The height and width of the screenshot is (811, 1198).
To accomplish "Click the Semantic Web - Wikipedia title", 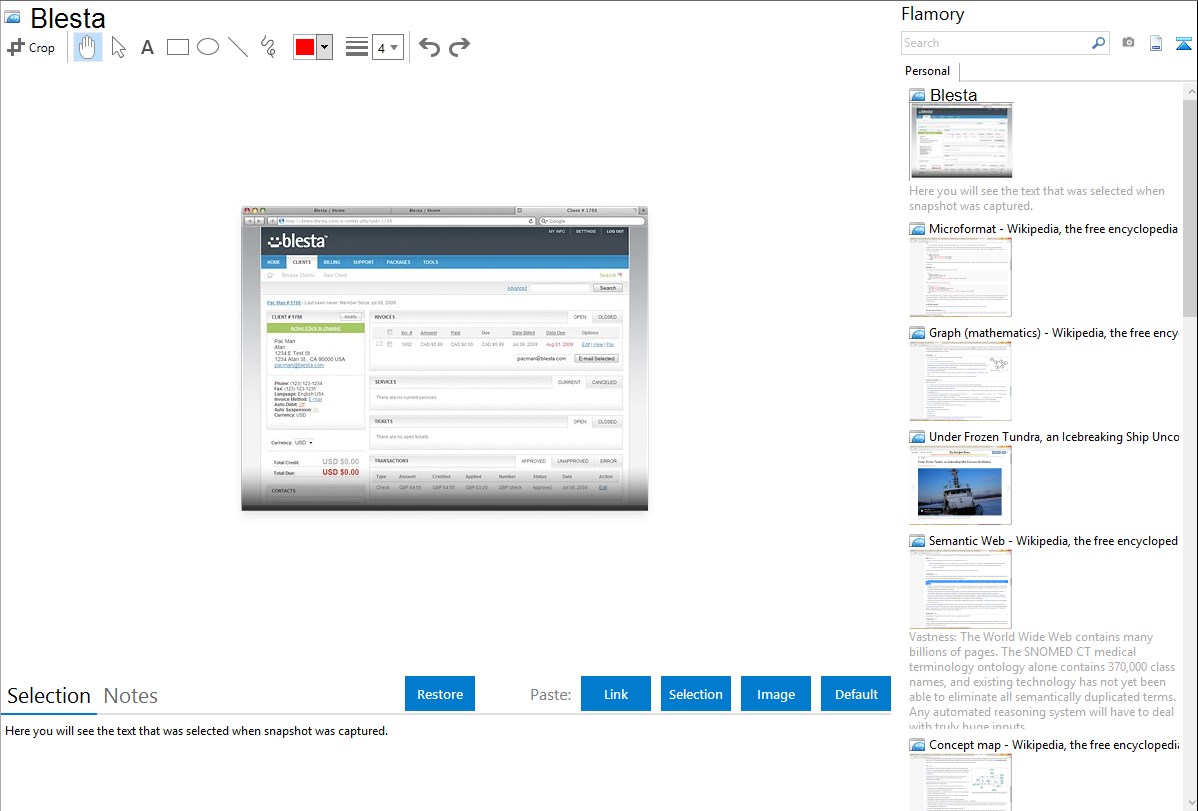I will point(1053,540).
